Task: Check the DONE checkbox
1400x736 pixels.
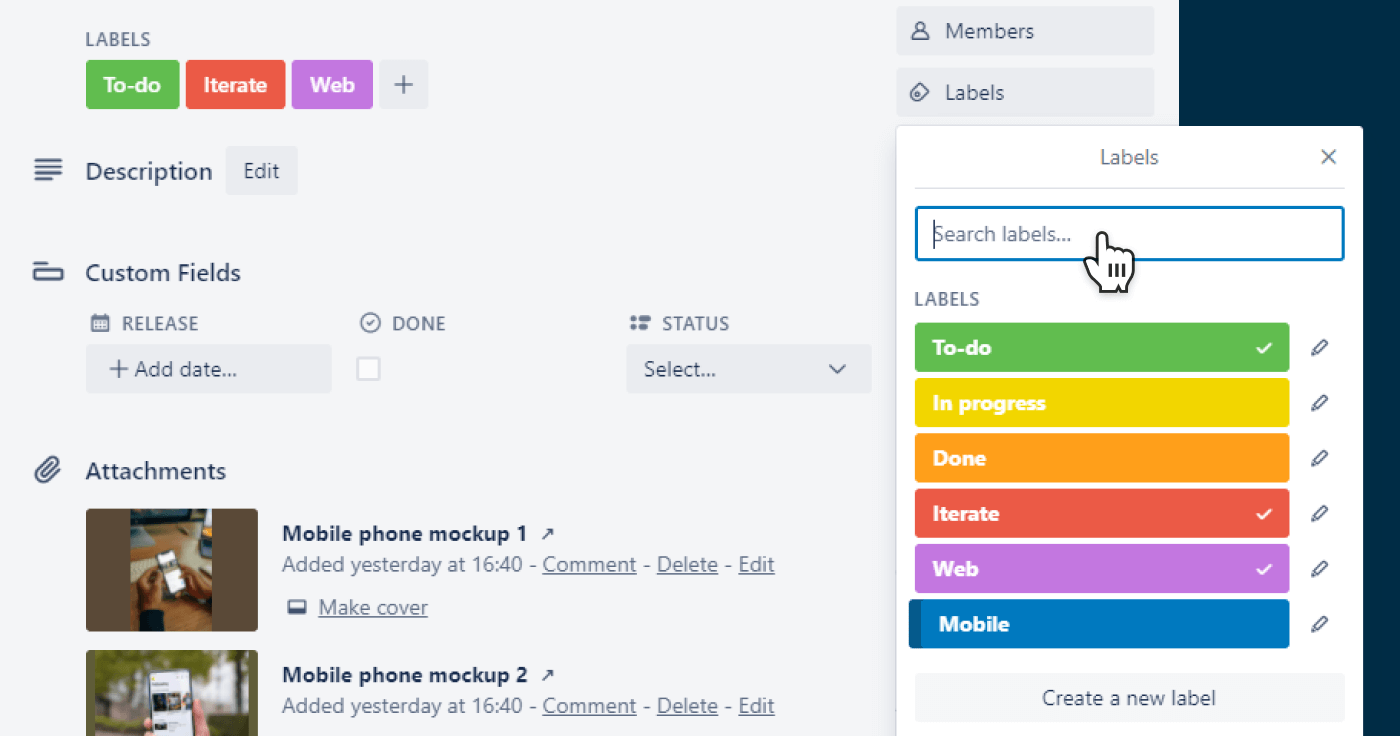Action: pyautogui.click(x=368, y=368)
